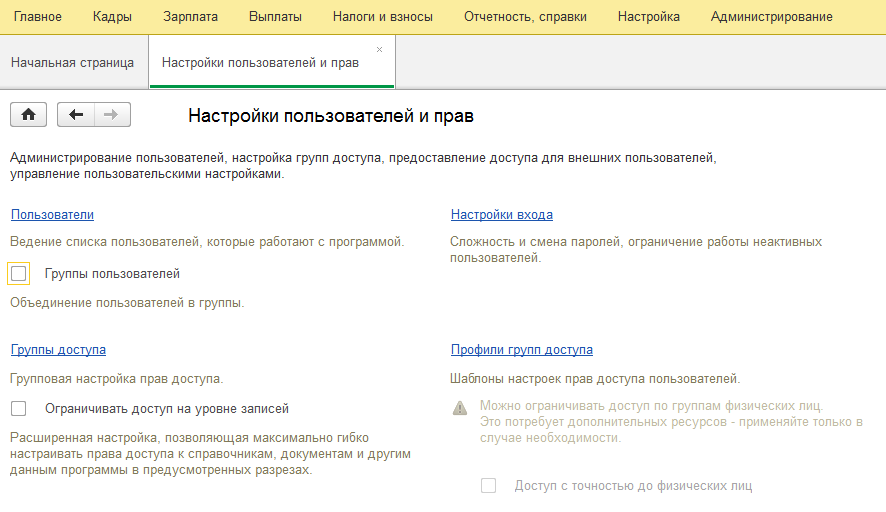Screen dimensions: 886x512
Task: Close the Настройки пользователей и прав tab
Action: (x=379, y=49)
